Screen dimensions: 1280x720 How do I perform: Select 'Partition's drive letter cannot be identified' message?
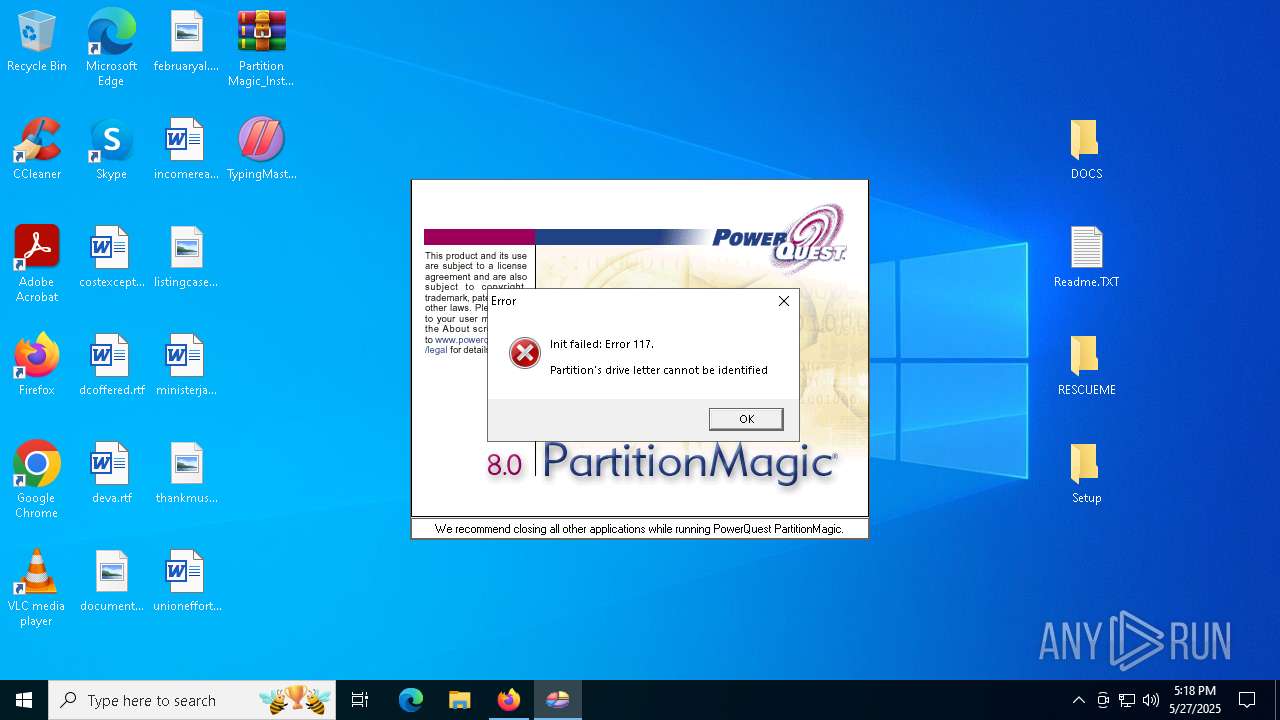[659, 370]
